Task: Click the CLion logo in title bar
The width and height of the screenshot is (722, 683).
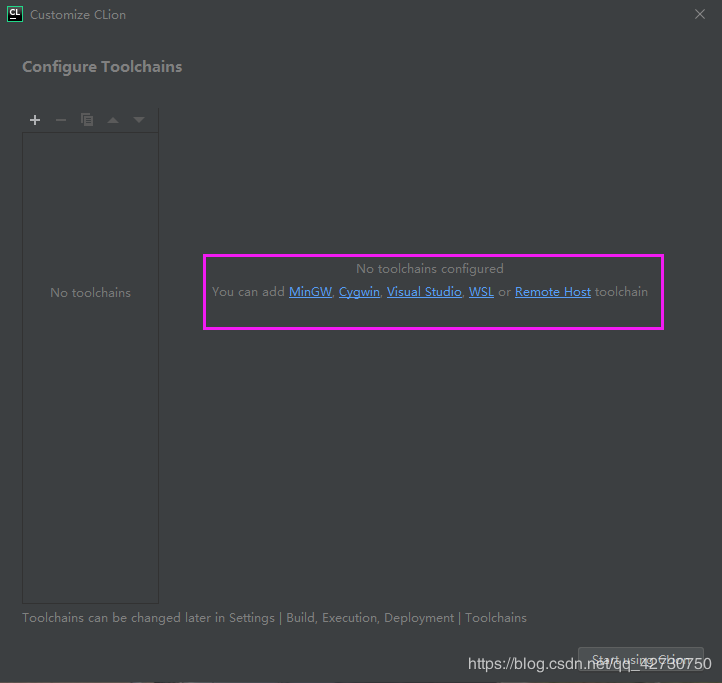Action: click(x=15, y=14)
